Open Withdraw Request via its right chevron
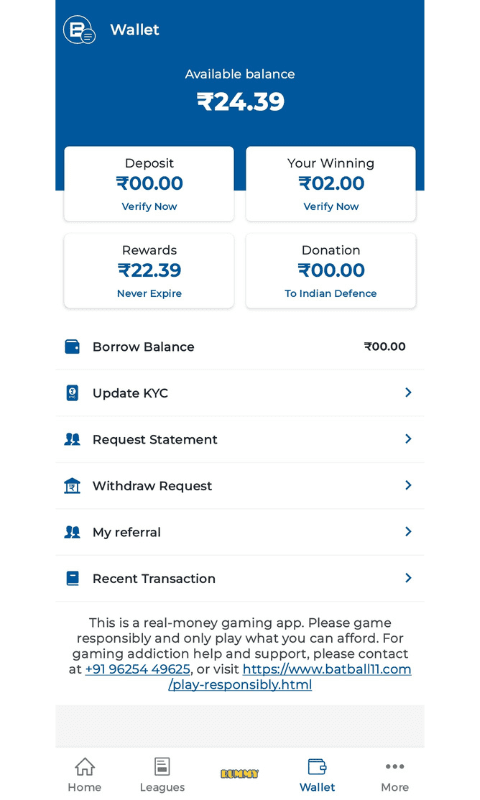This screenshot has width=480, height=800. click(408, 485)
